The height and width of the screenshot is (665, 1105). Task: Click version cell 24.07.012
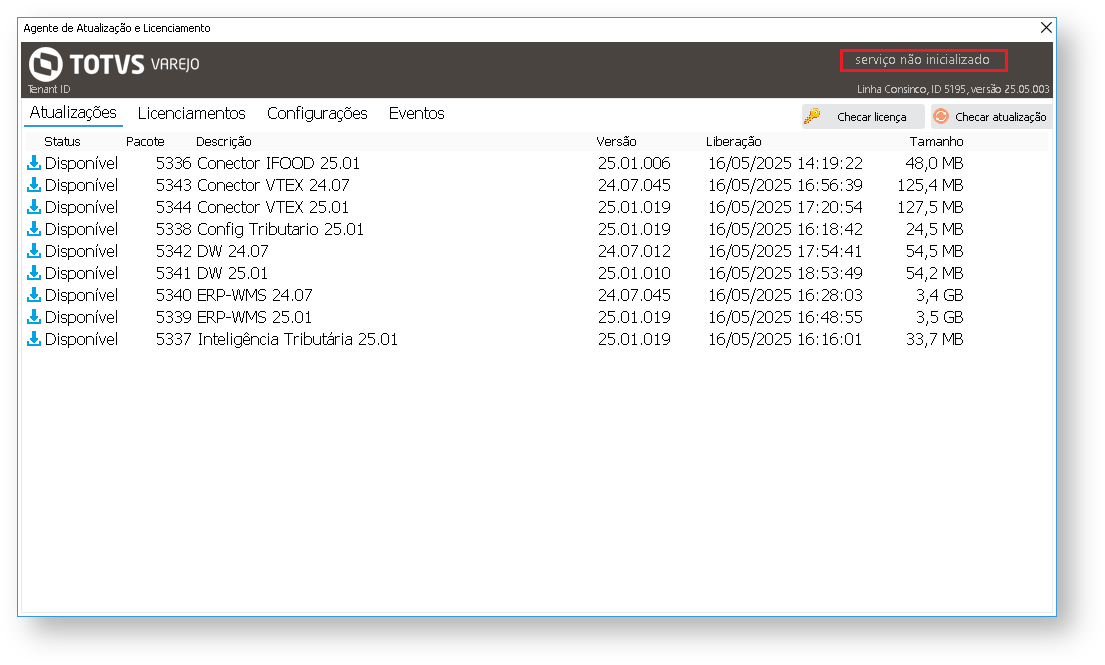[x=634, y=251]
